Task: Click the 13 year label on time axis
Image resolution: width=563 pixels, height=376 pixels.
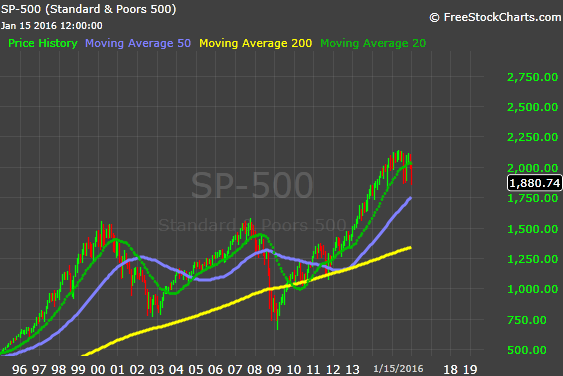Action: (x=352, y=370)
